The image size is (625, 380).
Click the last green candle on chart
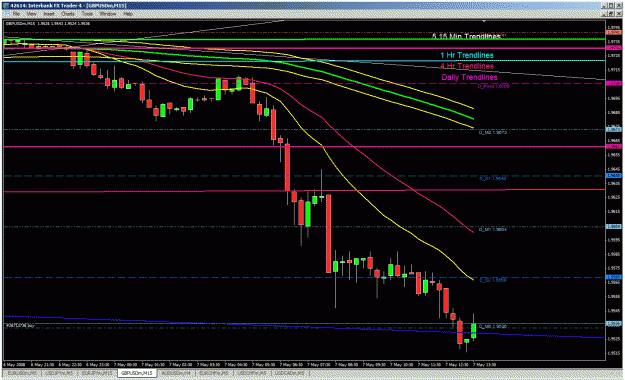(474, 331)
